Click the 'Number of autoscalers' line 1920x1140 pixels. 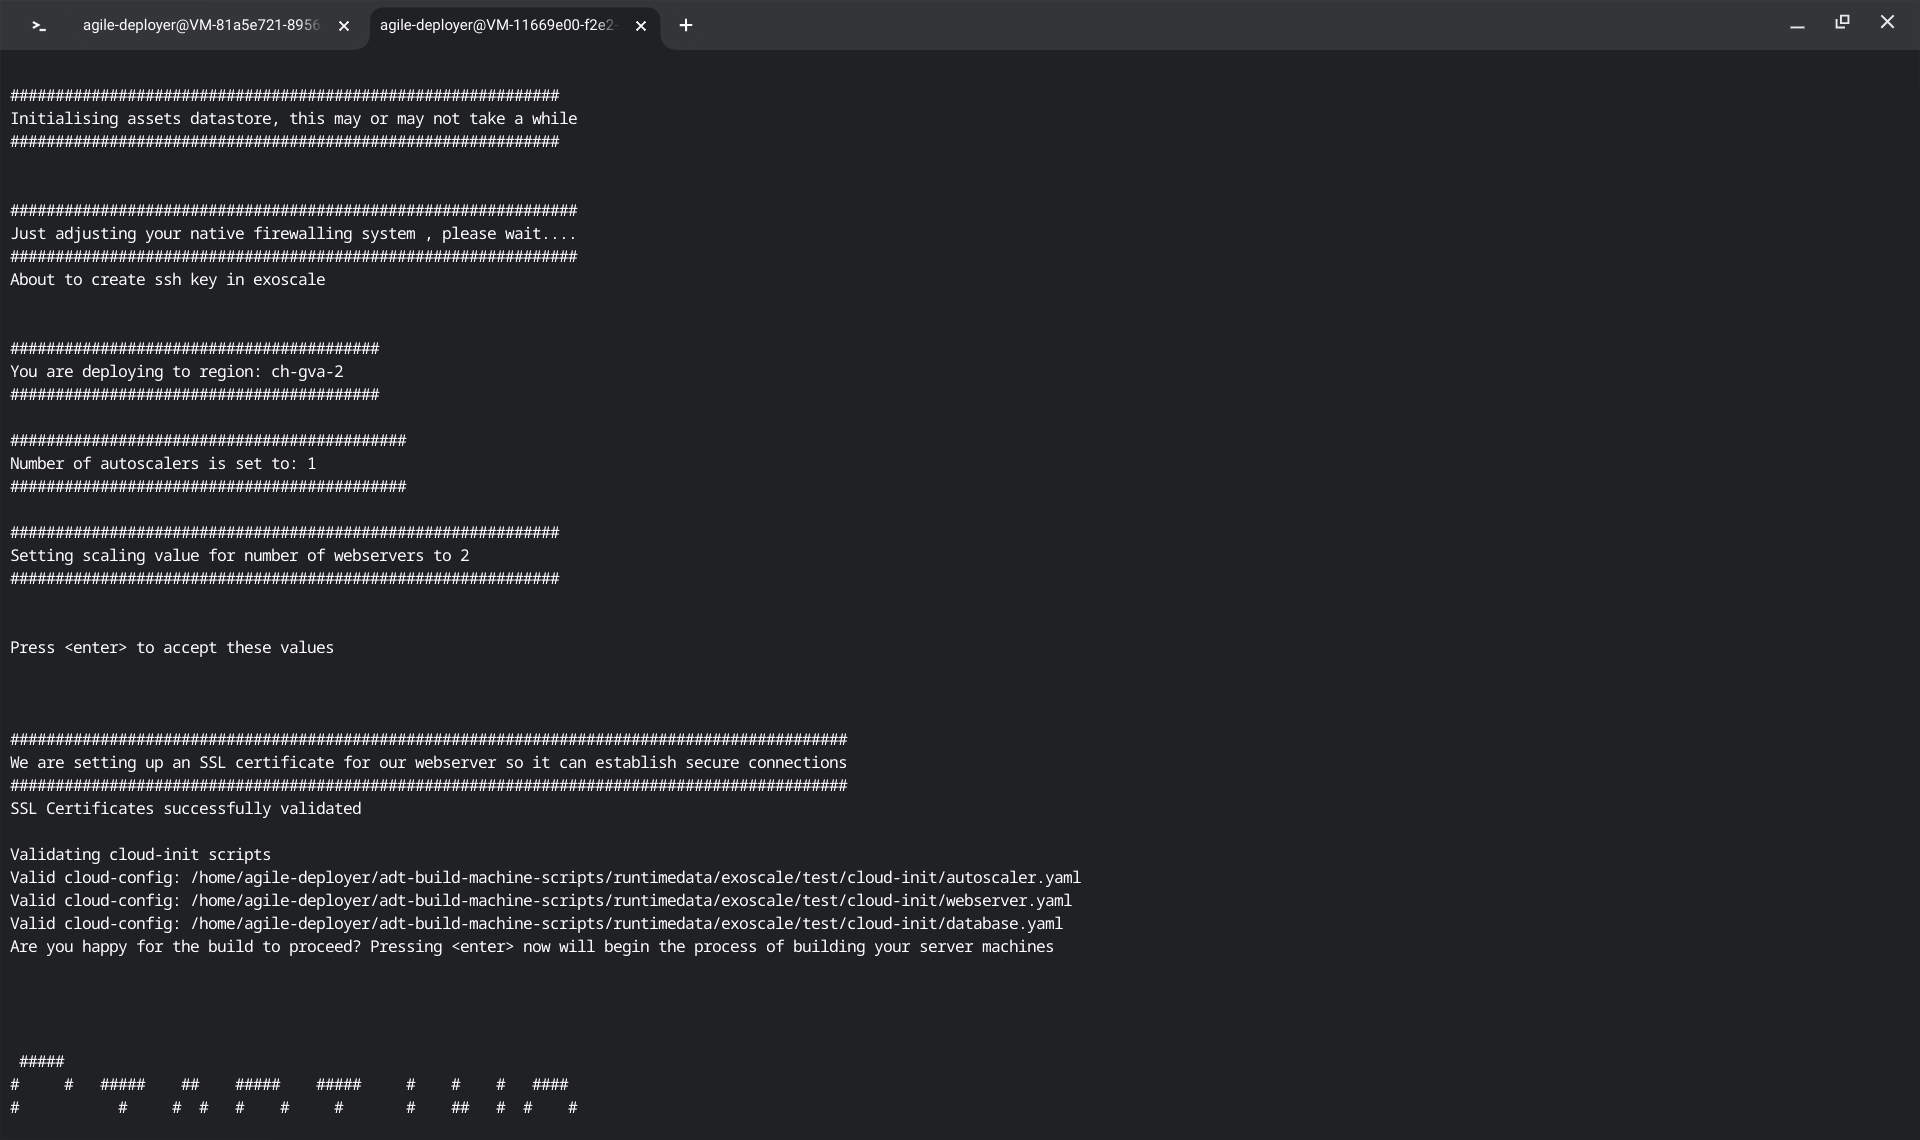(x=162, y=463)
